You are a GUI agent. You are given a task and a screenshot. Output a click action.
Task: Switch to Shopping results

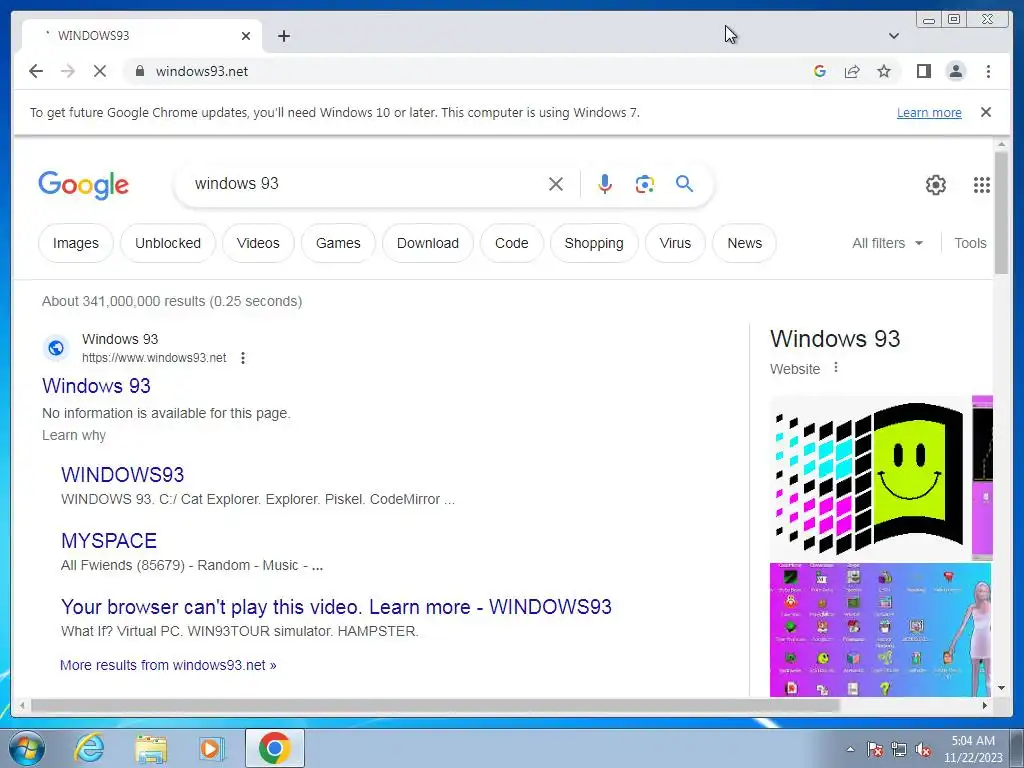point(594,243)
